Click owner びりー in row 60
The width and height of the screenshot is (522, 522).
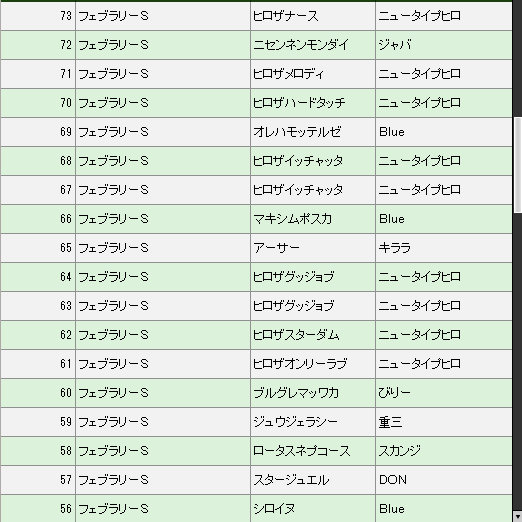[x=394, y=393]
